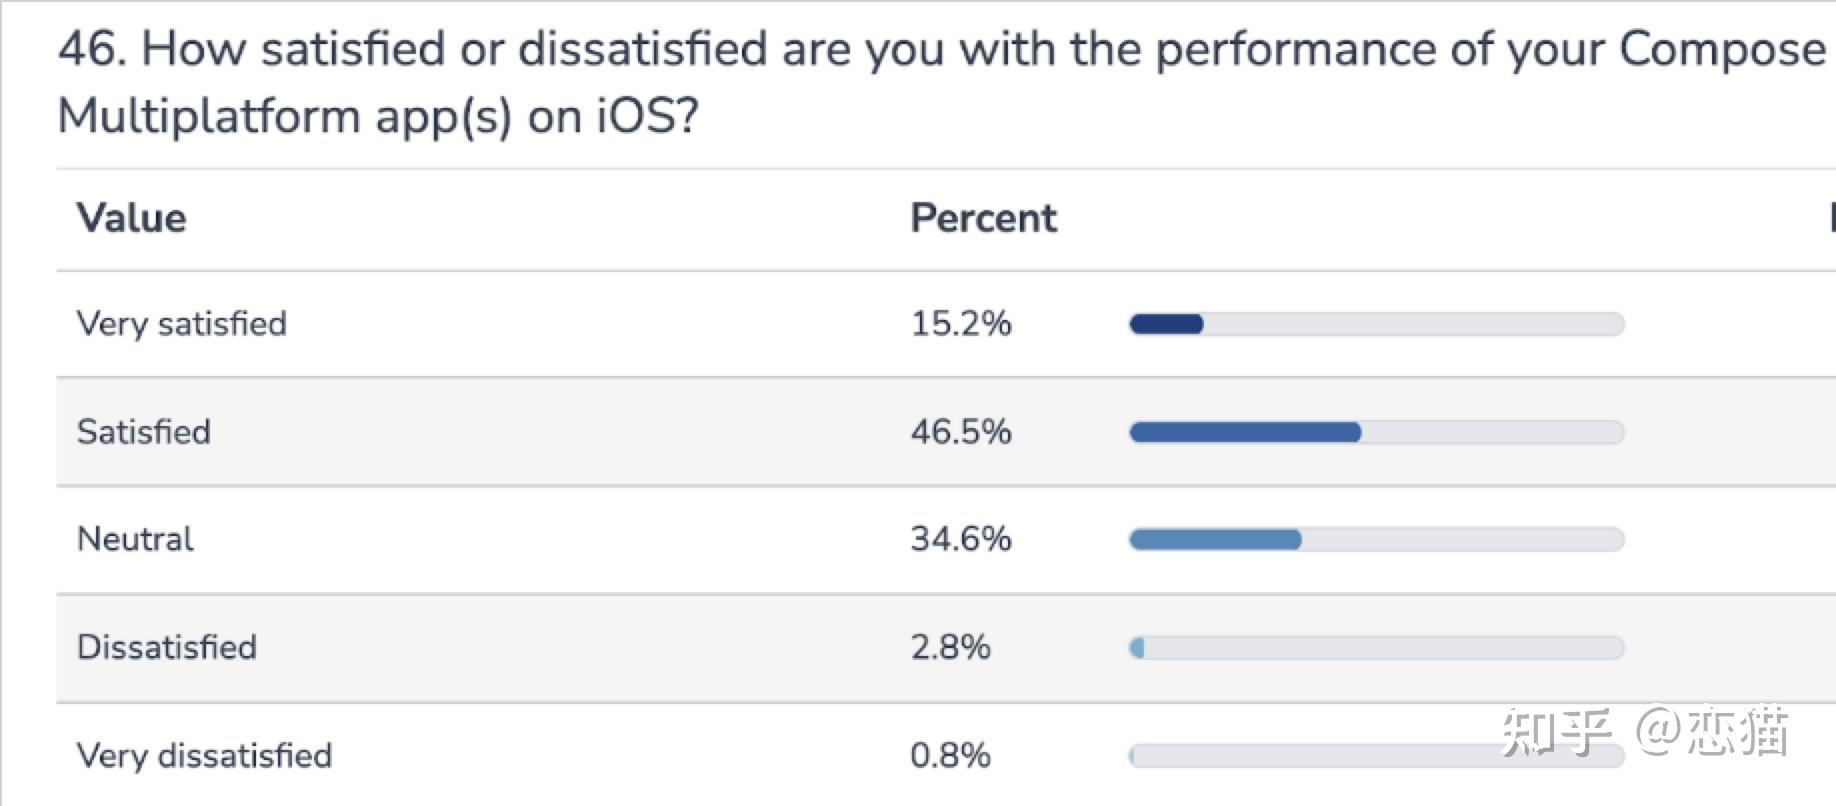Click the Dissatisfied row percentage bar

tap(1376, 648)
